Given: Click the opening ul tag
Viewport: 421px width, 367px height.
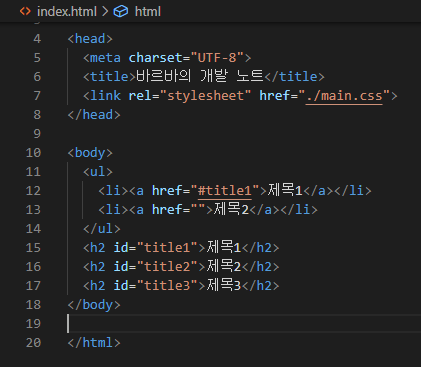Looking at the screenshot, I should tap(98, 172).
